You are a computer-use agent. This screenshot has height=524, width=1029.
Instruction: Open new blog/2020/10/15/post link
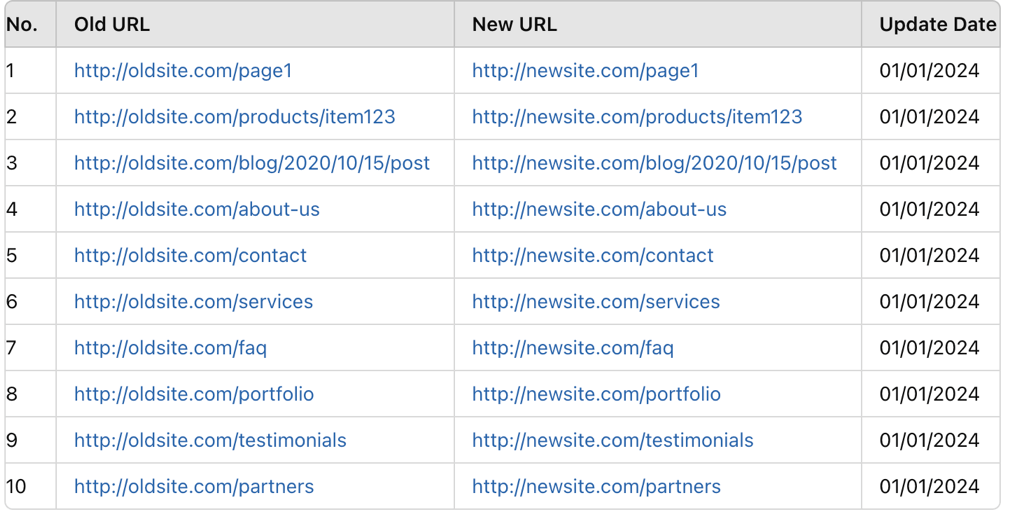[654, 163]
